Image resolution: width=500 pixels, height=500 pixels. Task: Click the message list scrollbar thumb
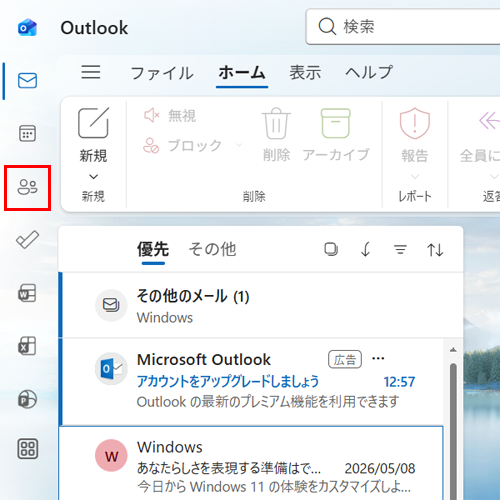coord(453,432)
